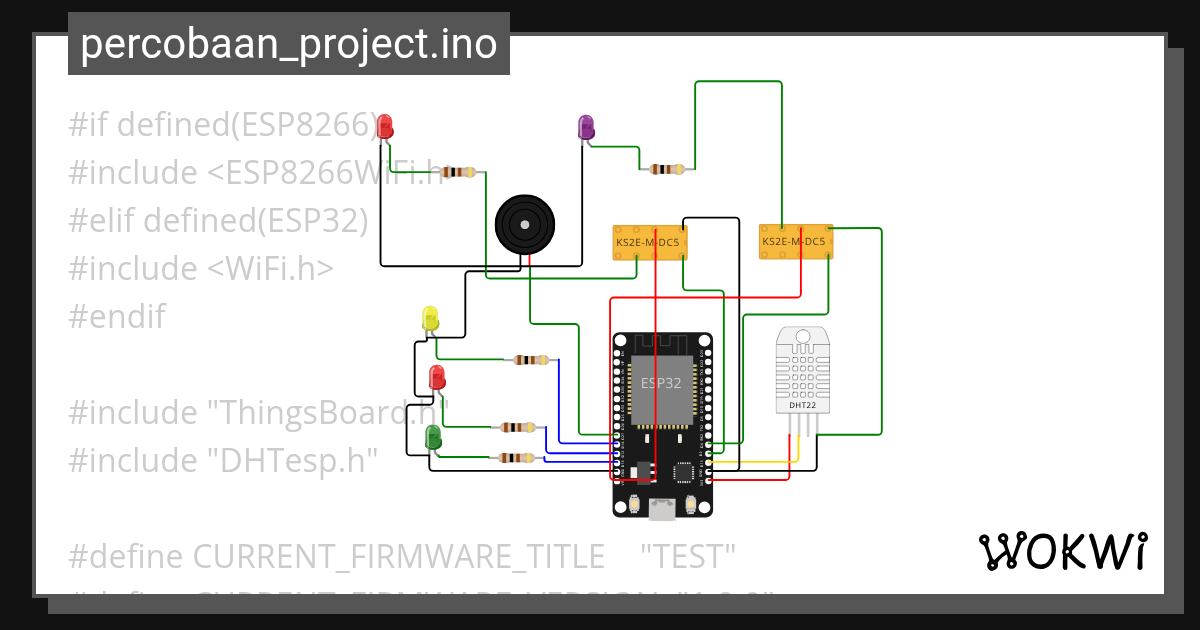
Task: Click the black piezo buzzer
Action: 524,226
